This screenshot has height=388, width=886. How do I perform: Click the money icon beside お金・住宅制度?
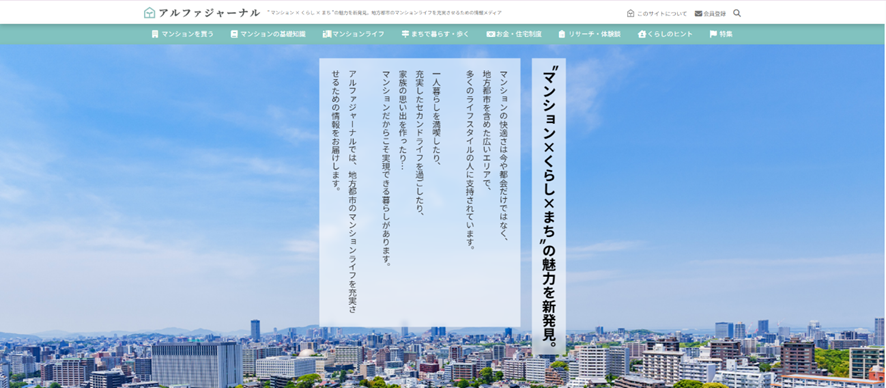pos(490,34)
